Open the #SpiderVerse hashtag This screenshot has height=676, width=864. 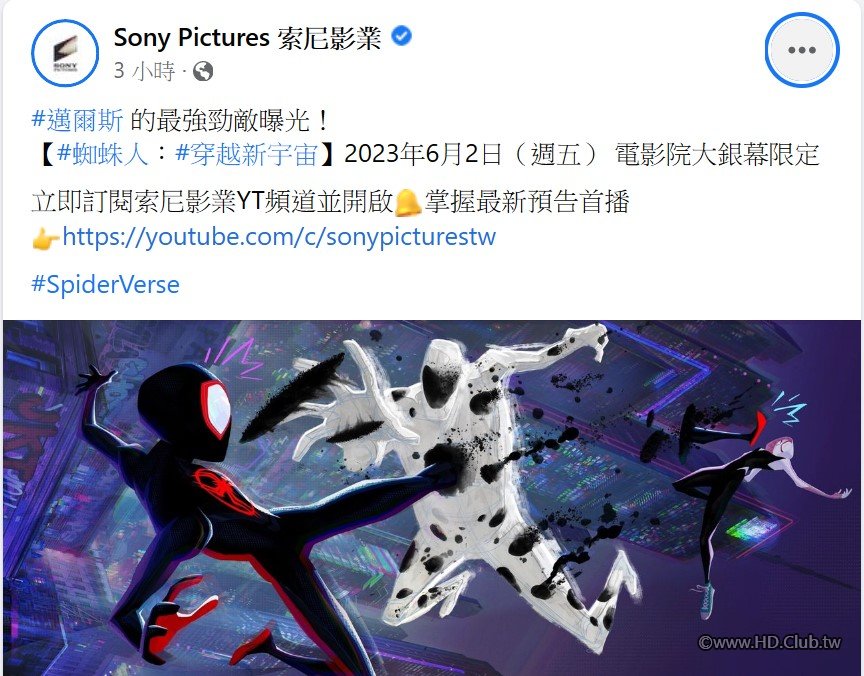pos(105,285)
